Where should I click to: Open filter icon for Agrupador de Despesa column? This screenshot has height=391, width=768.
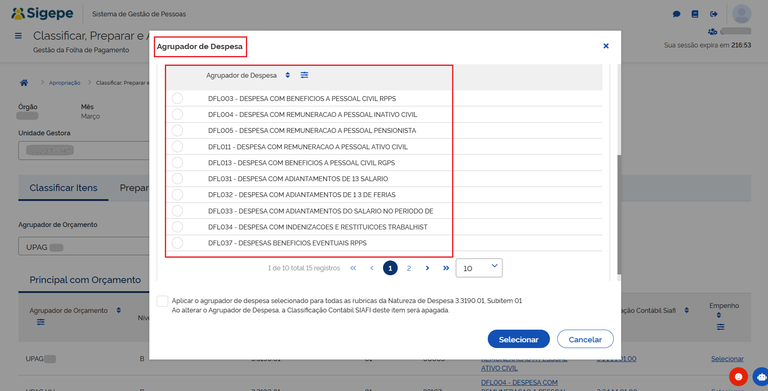click(x=304, y=75)
